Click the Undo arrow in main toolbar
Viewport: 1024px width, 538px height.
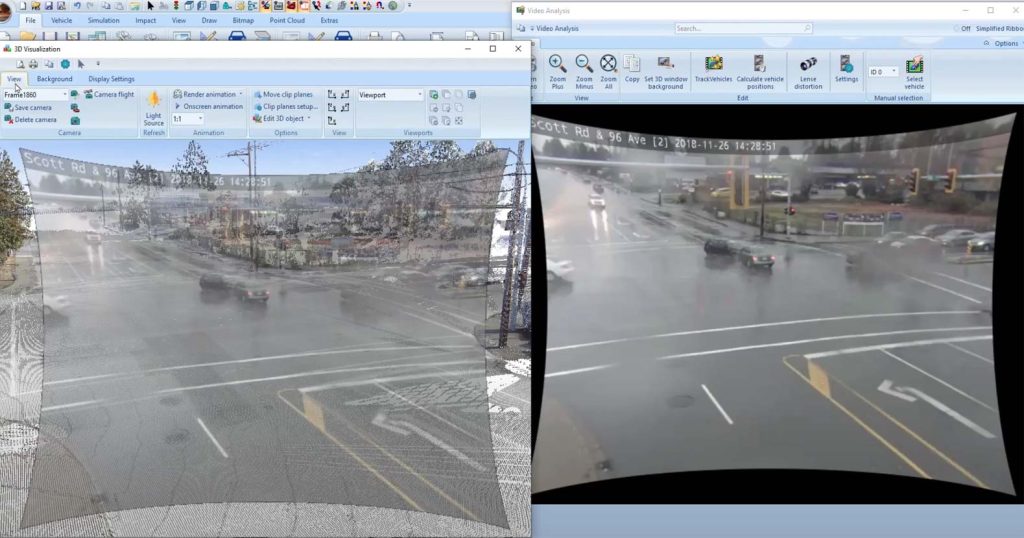pos(77,6)
